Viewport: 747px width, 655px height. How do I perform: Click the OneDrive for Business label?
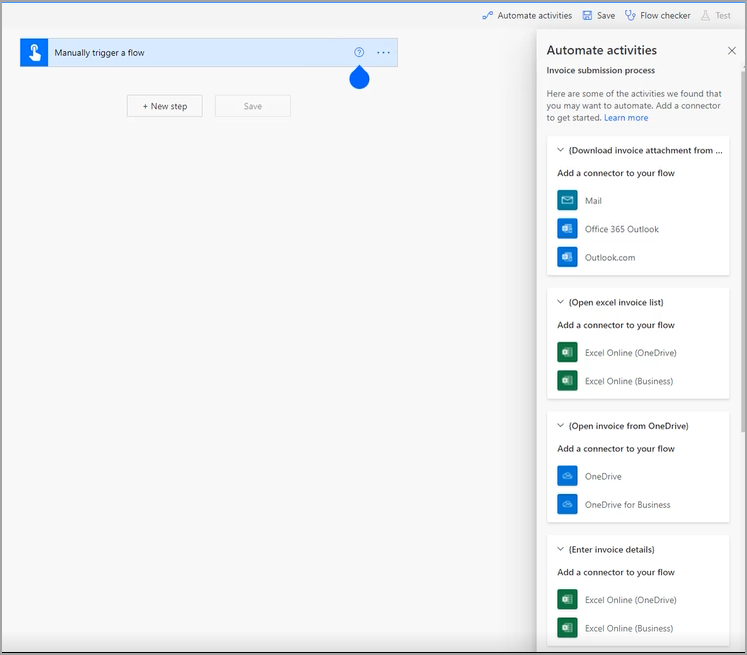coord(627,504)
